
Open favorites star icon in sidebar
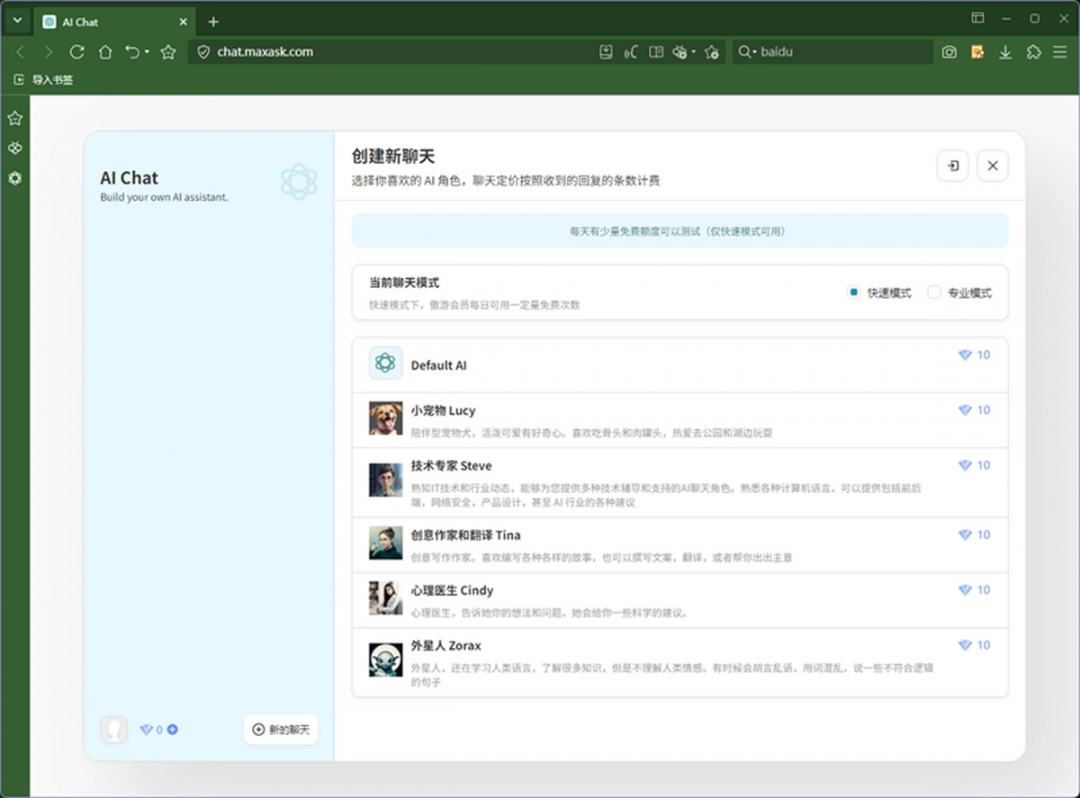[x=14, y=117]
